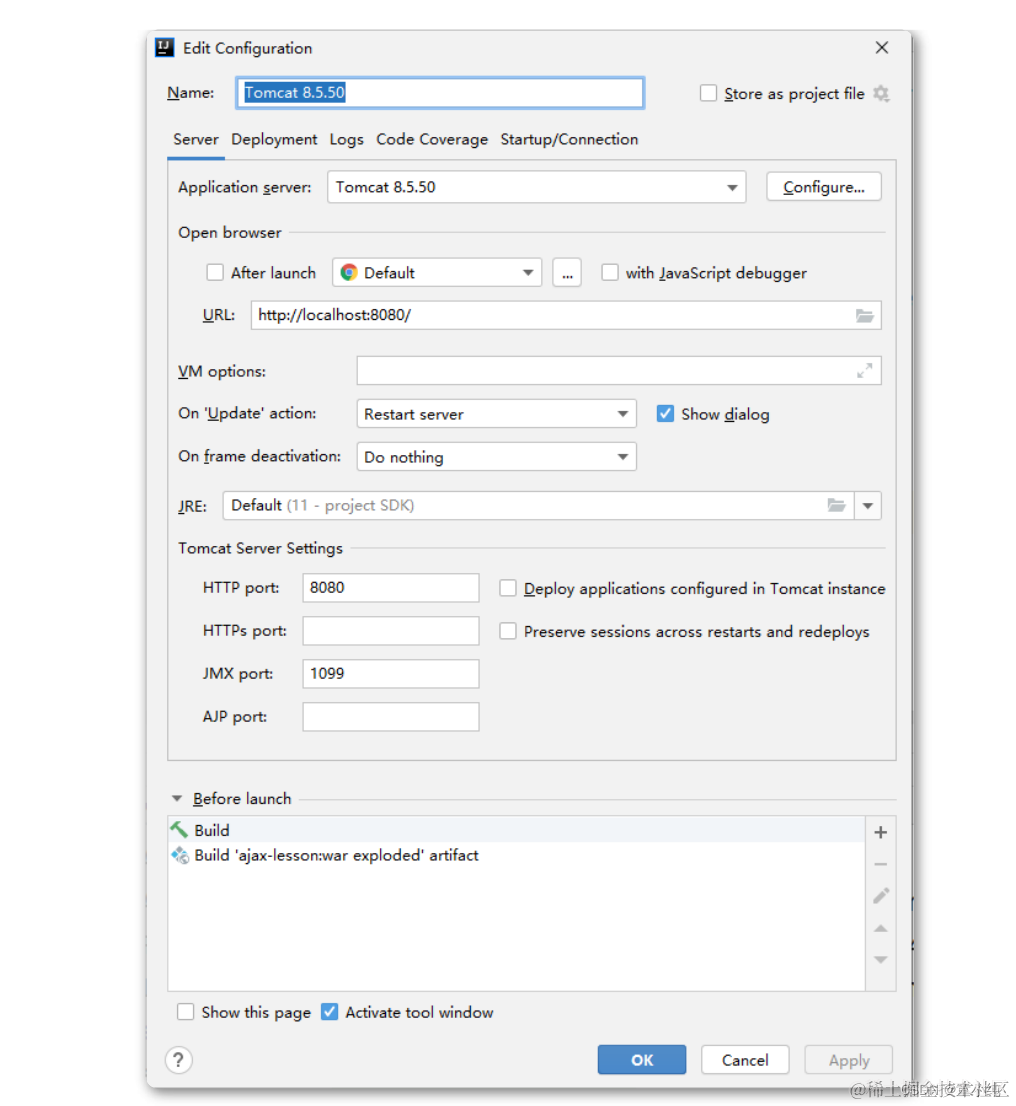The height and width of the screenshot is (1106, 1016).
Task: Enable After launch checkbox
Action: click(215, 272)
